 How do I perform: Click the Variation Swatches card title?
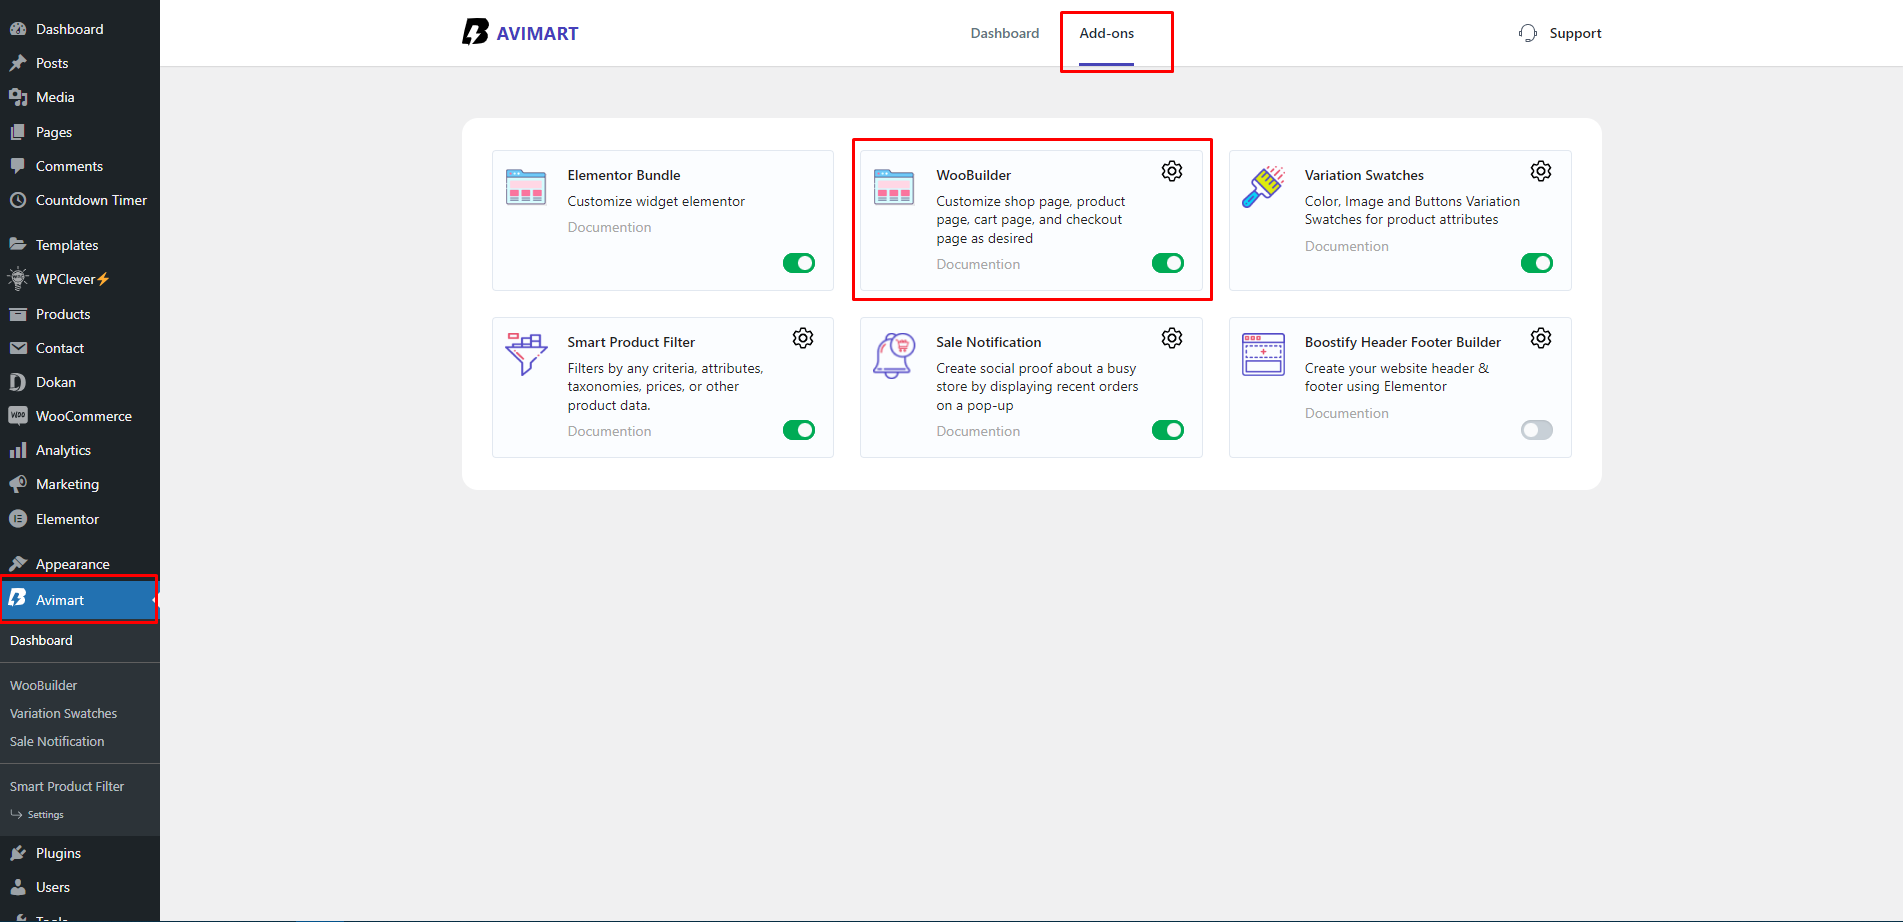coord(1364,175)
